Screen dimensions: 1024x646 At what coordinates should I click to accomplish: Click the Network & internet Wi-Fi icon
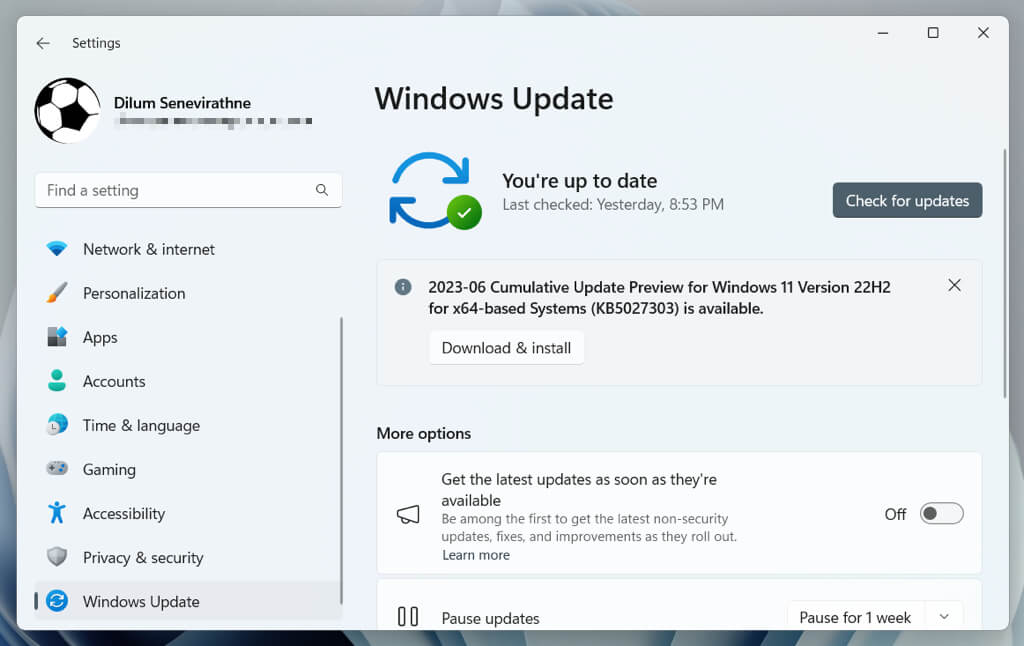(x=57, y=249)
